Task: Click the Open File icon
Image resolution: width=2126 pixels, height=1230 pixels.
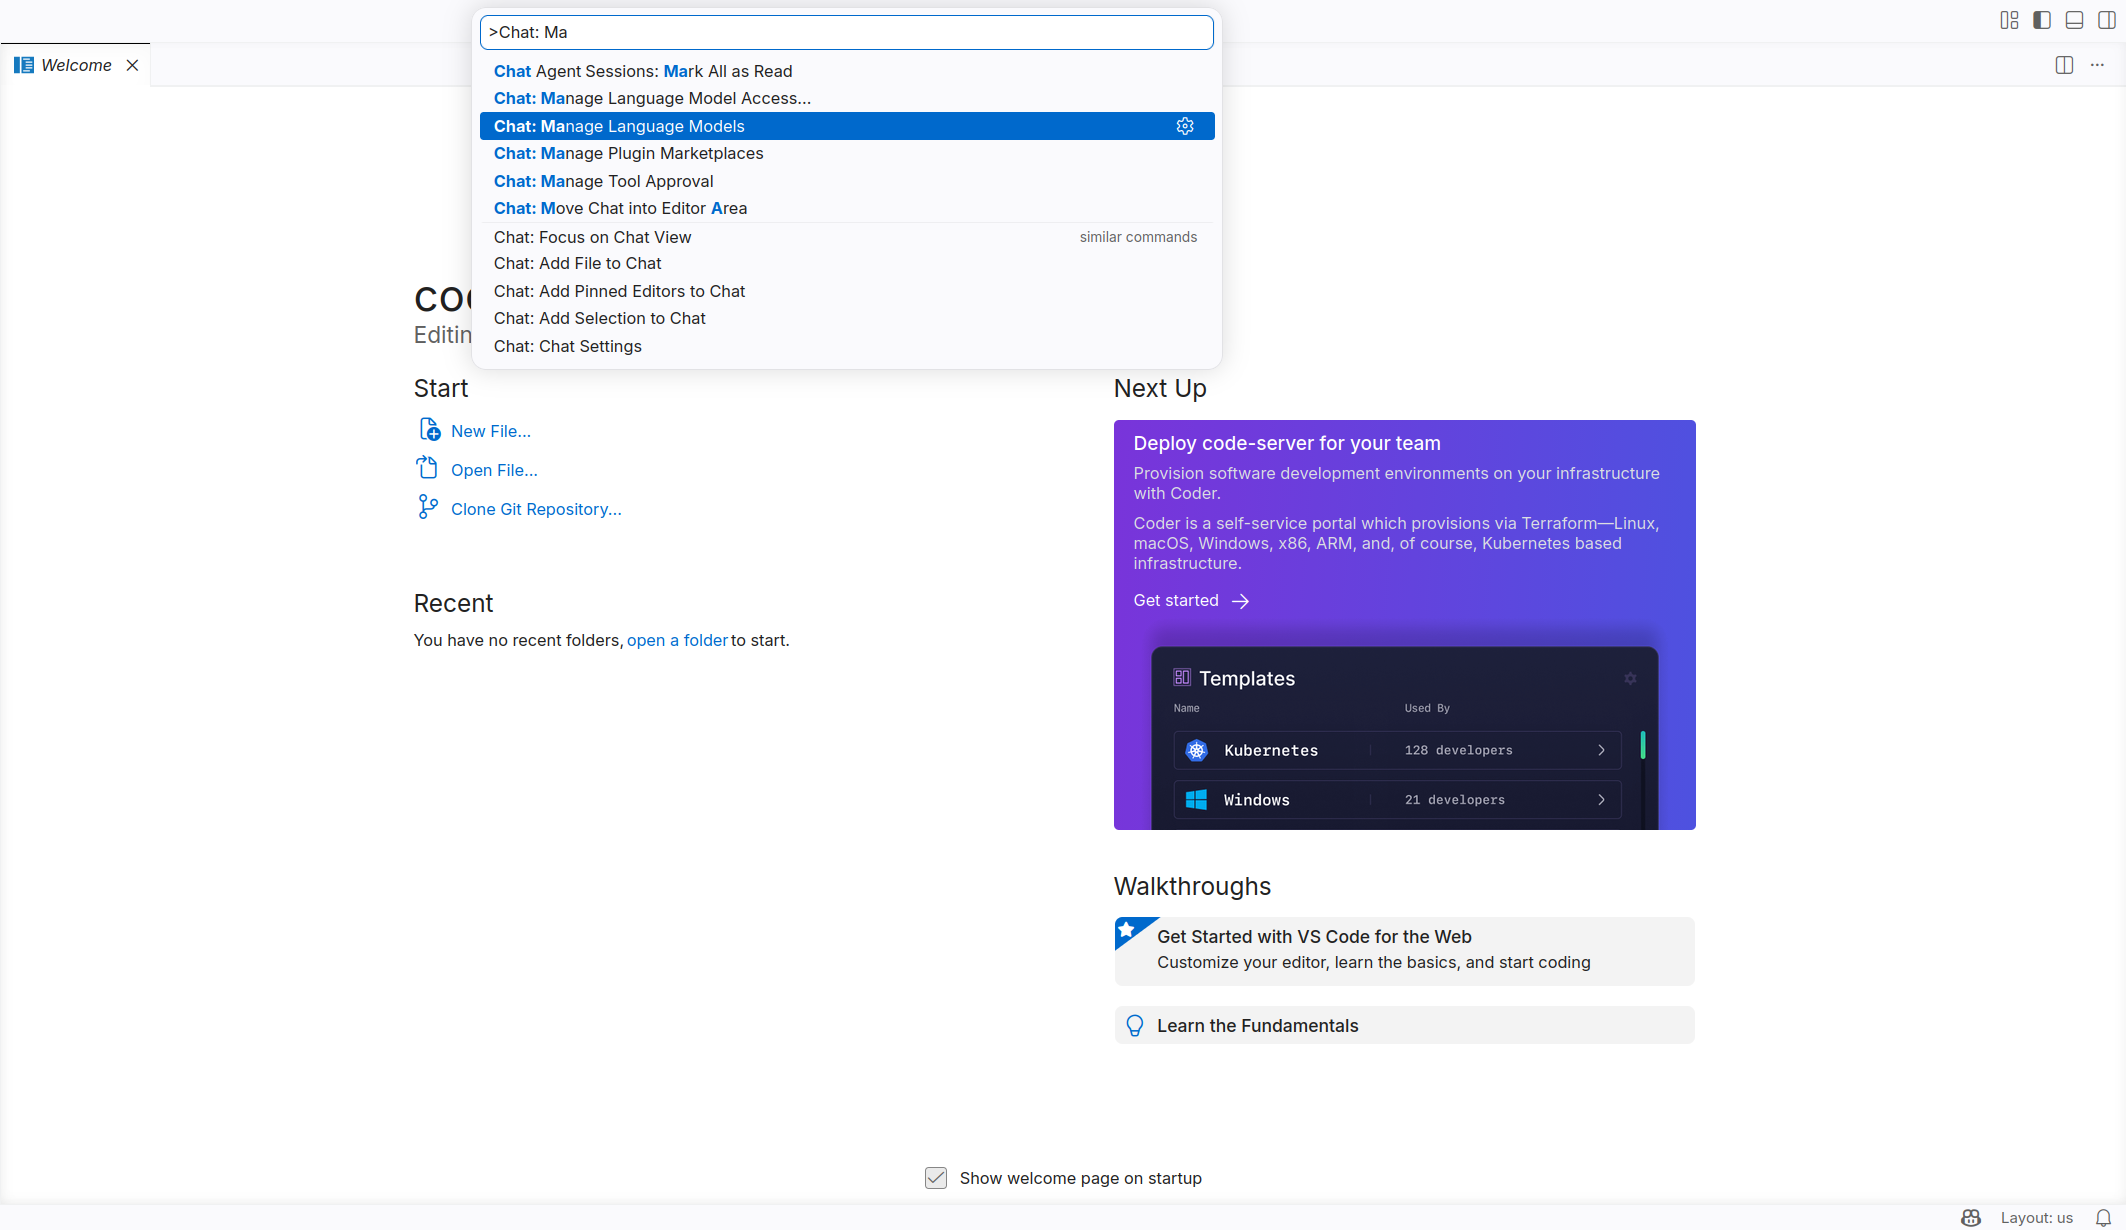Action: coord(427,468)
